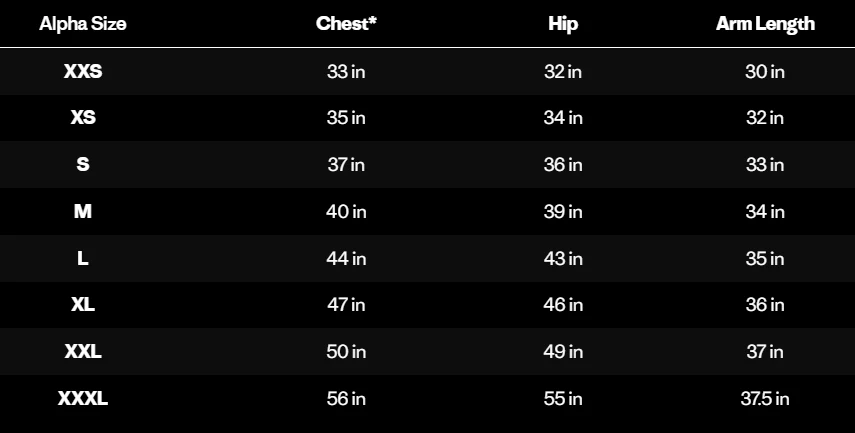The height and width of the screenshot is (433, 855).
Task: Select the L size row label
Action: pos(83,258)
